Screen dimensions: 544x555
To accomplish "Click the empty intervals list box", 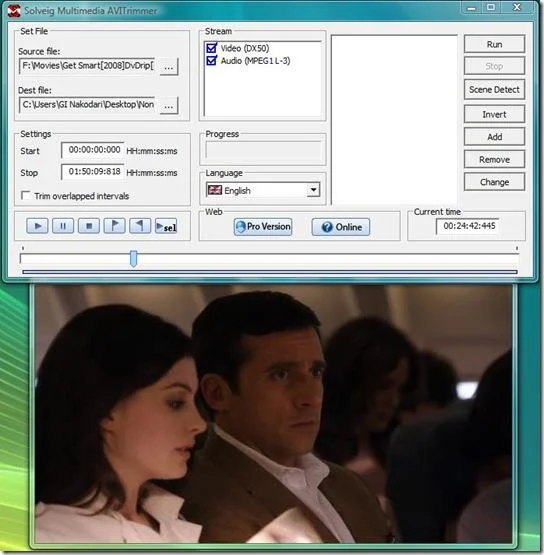I will click(394, 120).
